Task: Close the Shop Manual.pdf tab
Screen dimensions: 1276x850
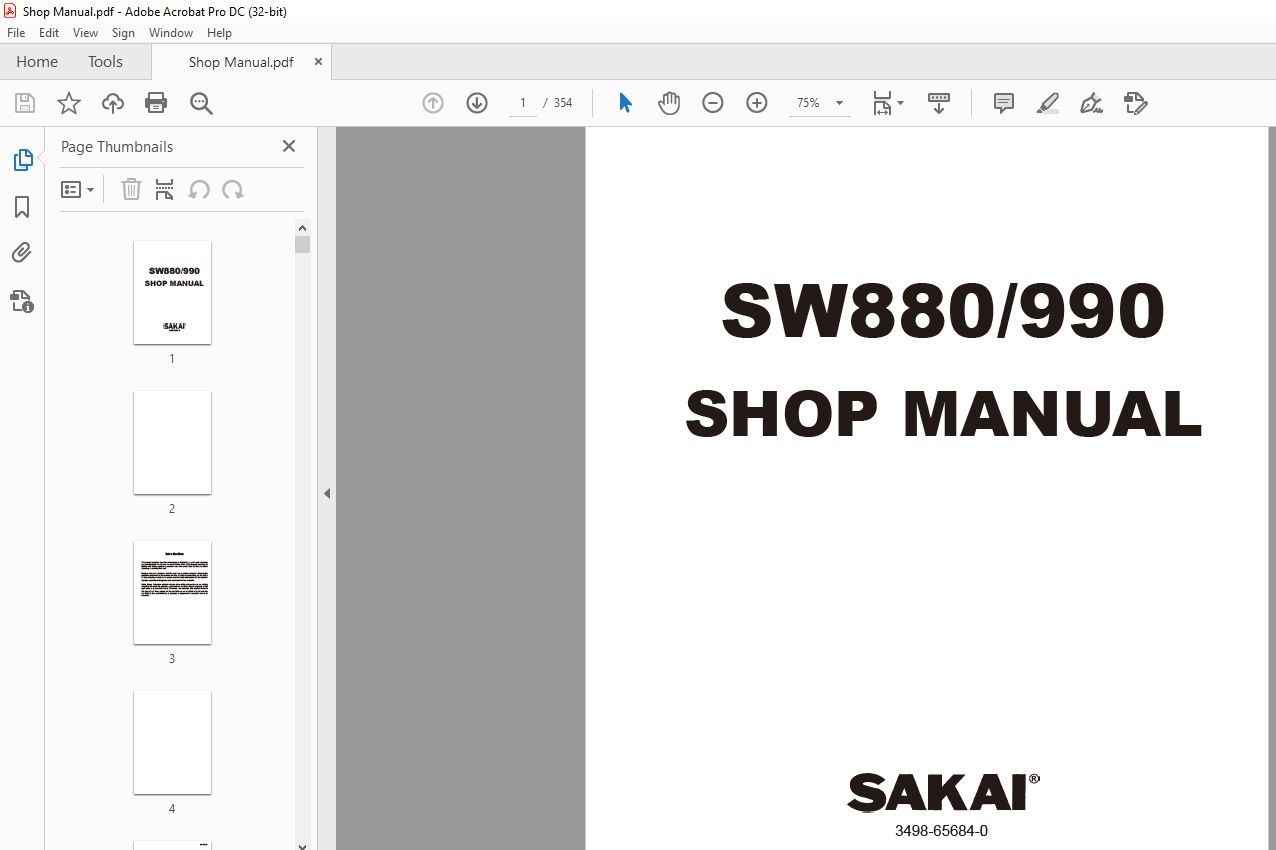Action: tap(318, 61)
